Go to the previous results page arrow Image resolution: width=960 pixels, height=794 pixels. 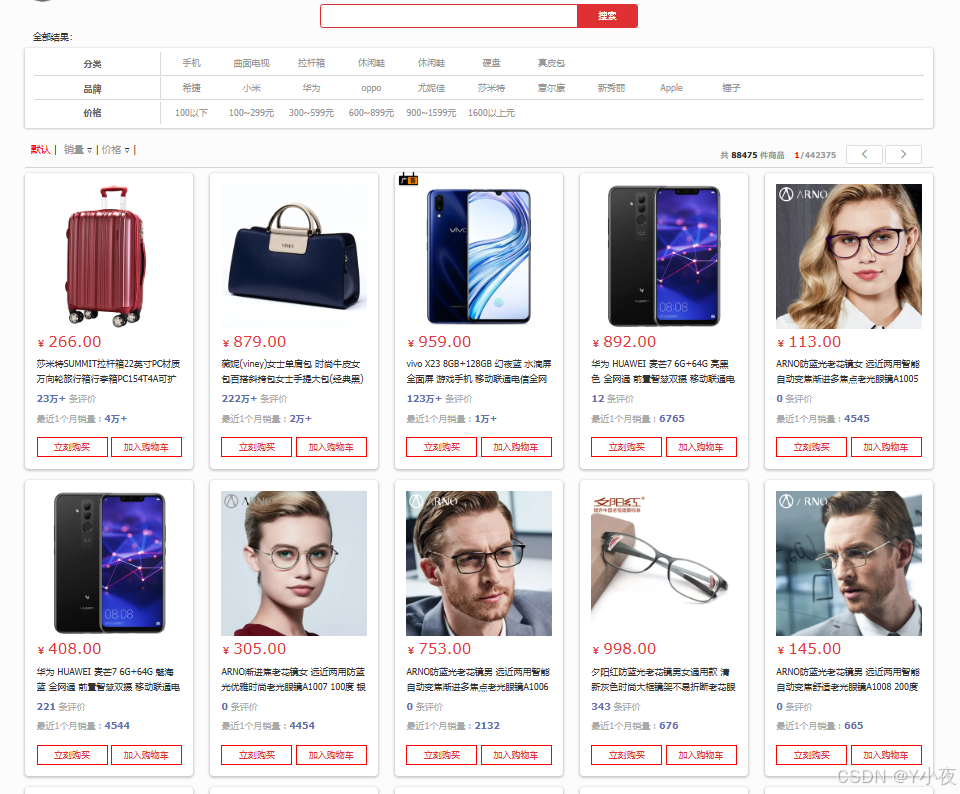click(864, 154)
